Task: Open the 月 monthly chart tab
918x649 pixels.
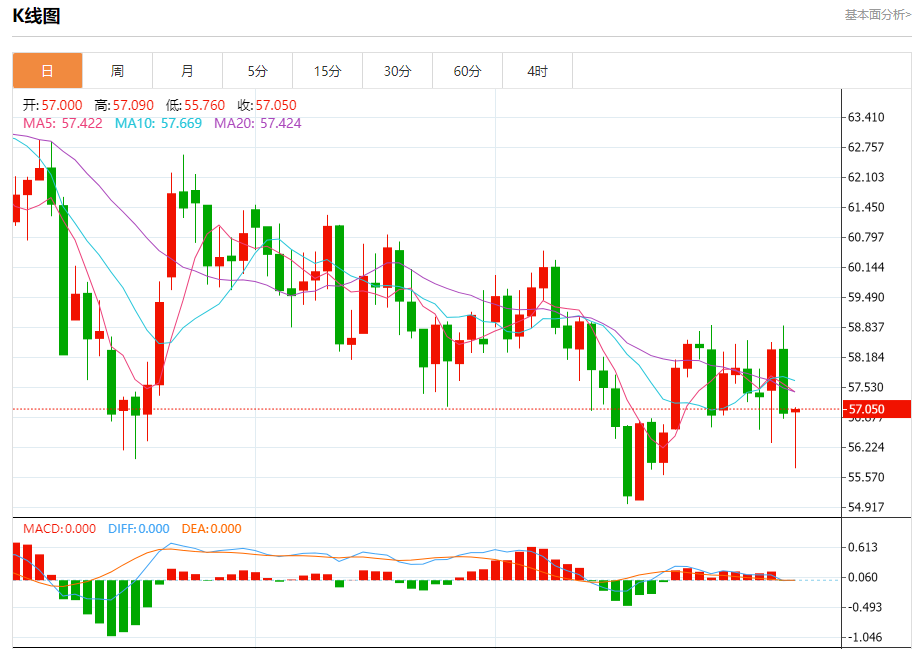Action: (187, 71)
